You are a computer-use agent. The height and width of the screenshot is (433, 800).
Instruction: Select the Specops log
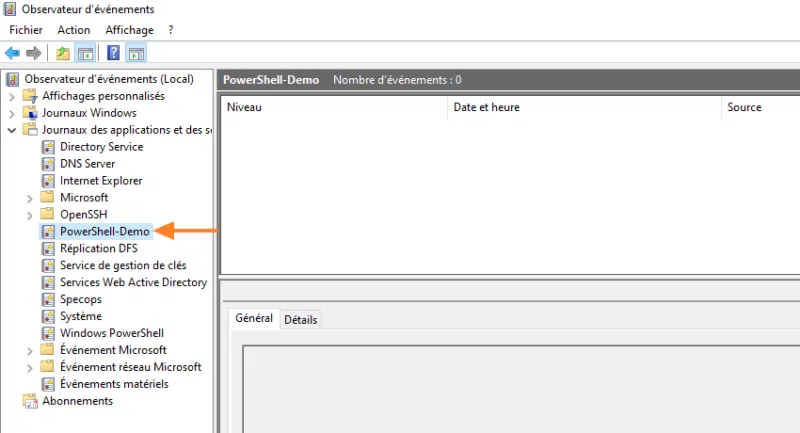(x=81, y=299)
